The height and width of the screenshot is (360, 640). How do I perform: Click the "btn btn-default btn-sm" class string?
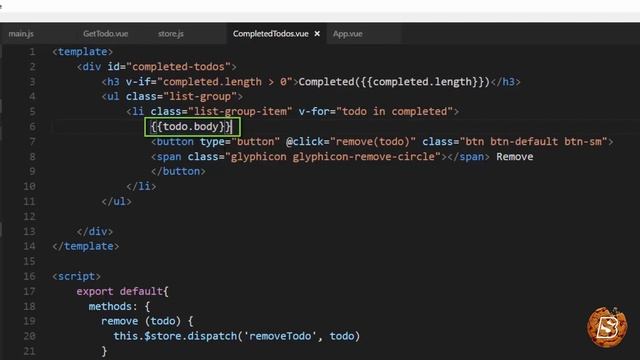click(533, 142)
